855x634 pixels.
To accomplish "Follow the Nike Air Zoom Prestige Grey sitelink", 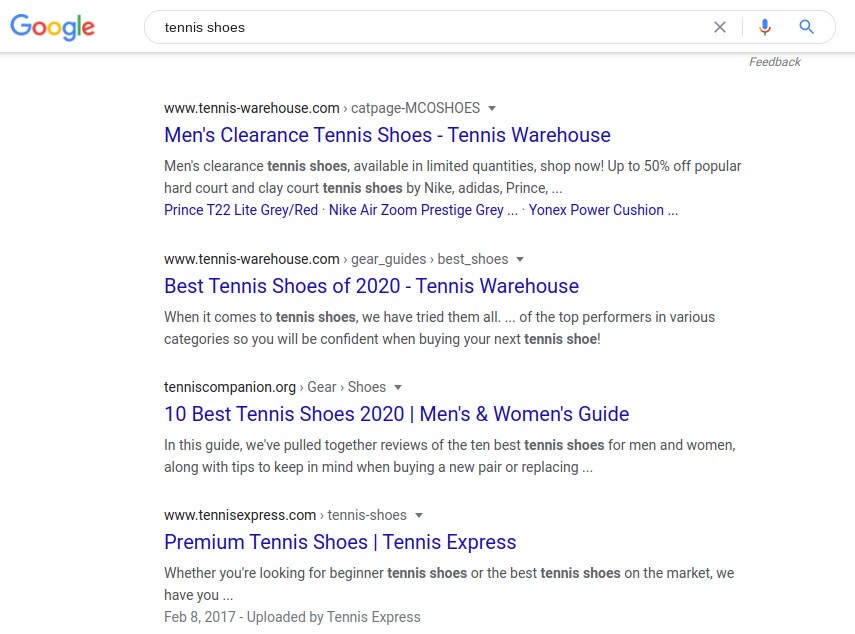I will point(417,210).
